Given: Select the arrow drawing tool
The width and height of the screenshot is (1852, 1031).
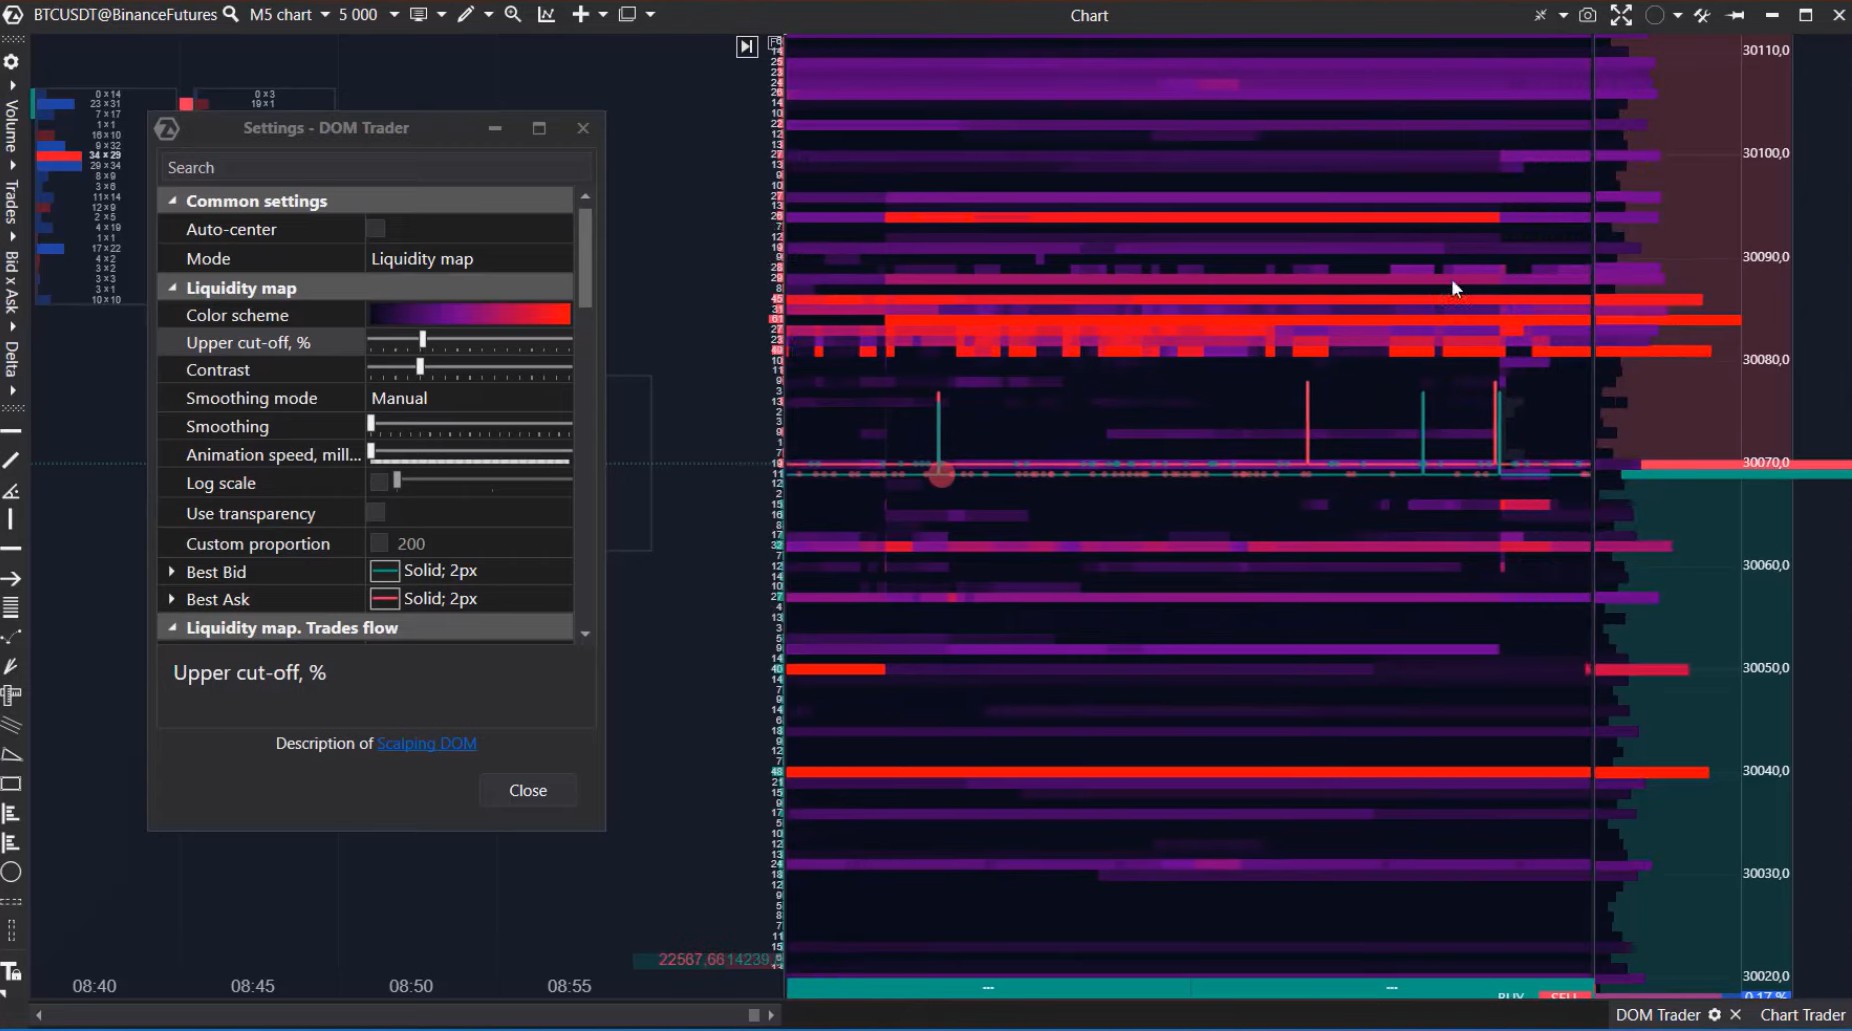Looking at the screenshot, I should (x=11, y=578).
